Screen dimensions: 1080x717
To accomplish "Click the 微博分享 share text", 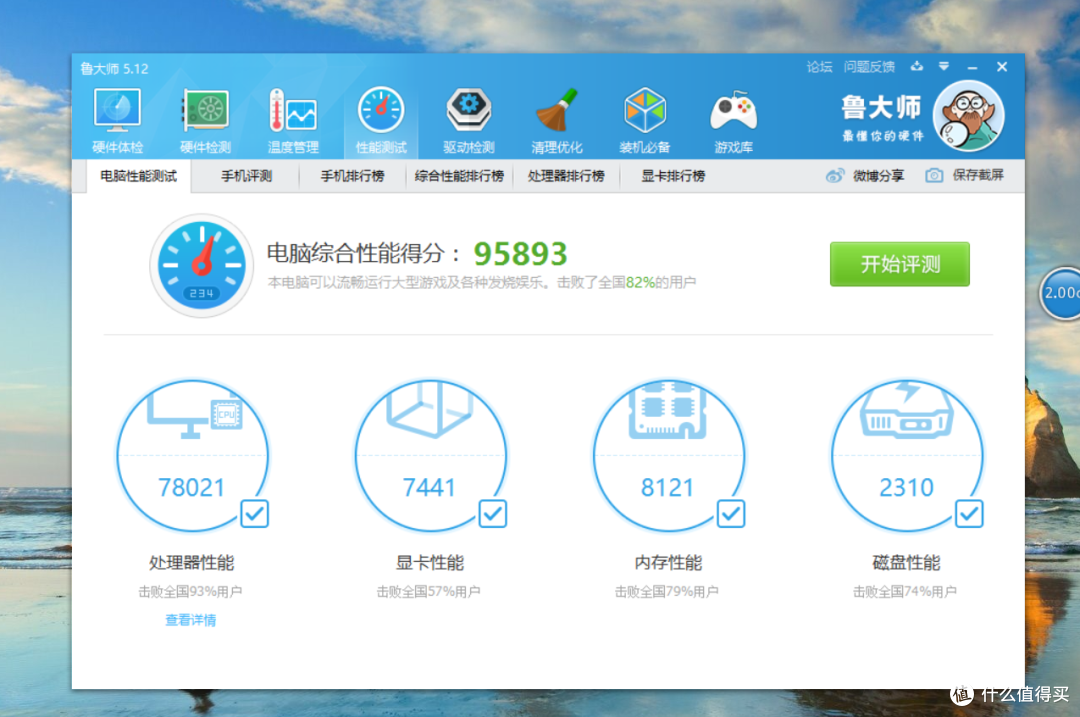I will click(878, 176).
